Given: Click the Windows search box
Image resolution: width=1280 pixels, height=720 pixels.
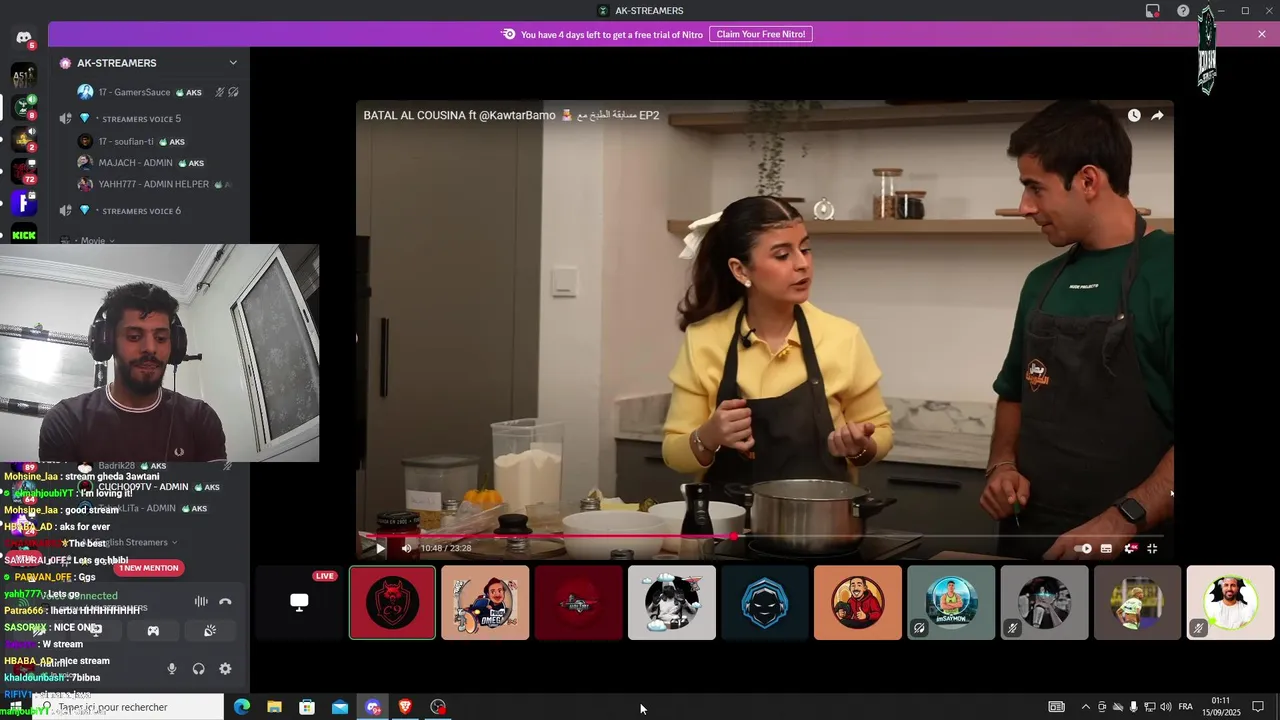Looking at the screenshot, I should (129, 707).
